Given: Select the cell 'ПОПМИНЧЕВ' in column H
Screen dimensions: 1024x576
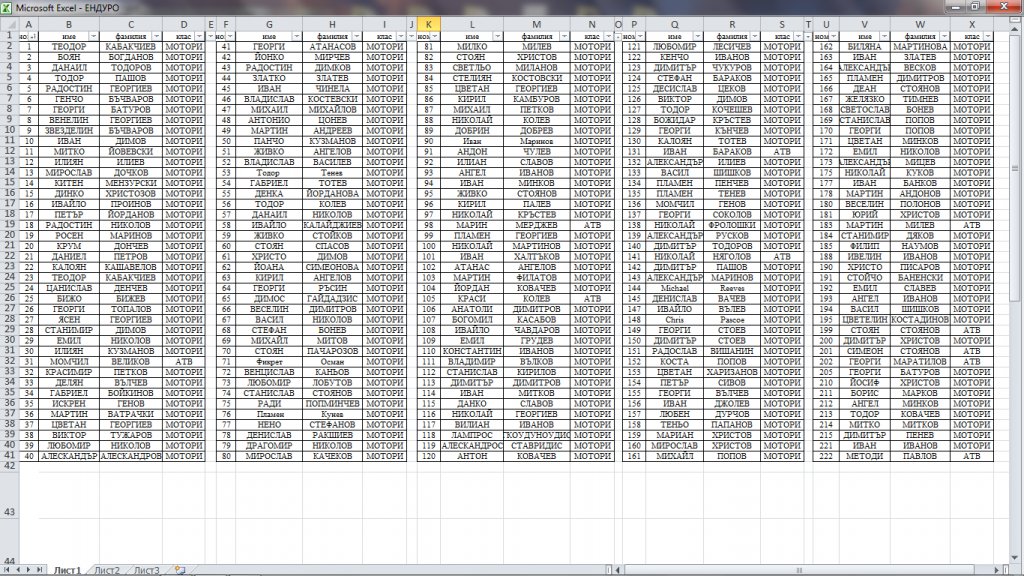Looking at the screenshot, I should pos(332,404).
